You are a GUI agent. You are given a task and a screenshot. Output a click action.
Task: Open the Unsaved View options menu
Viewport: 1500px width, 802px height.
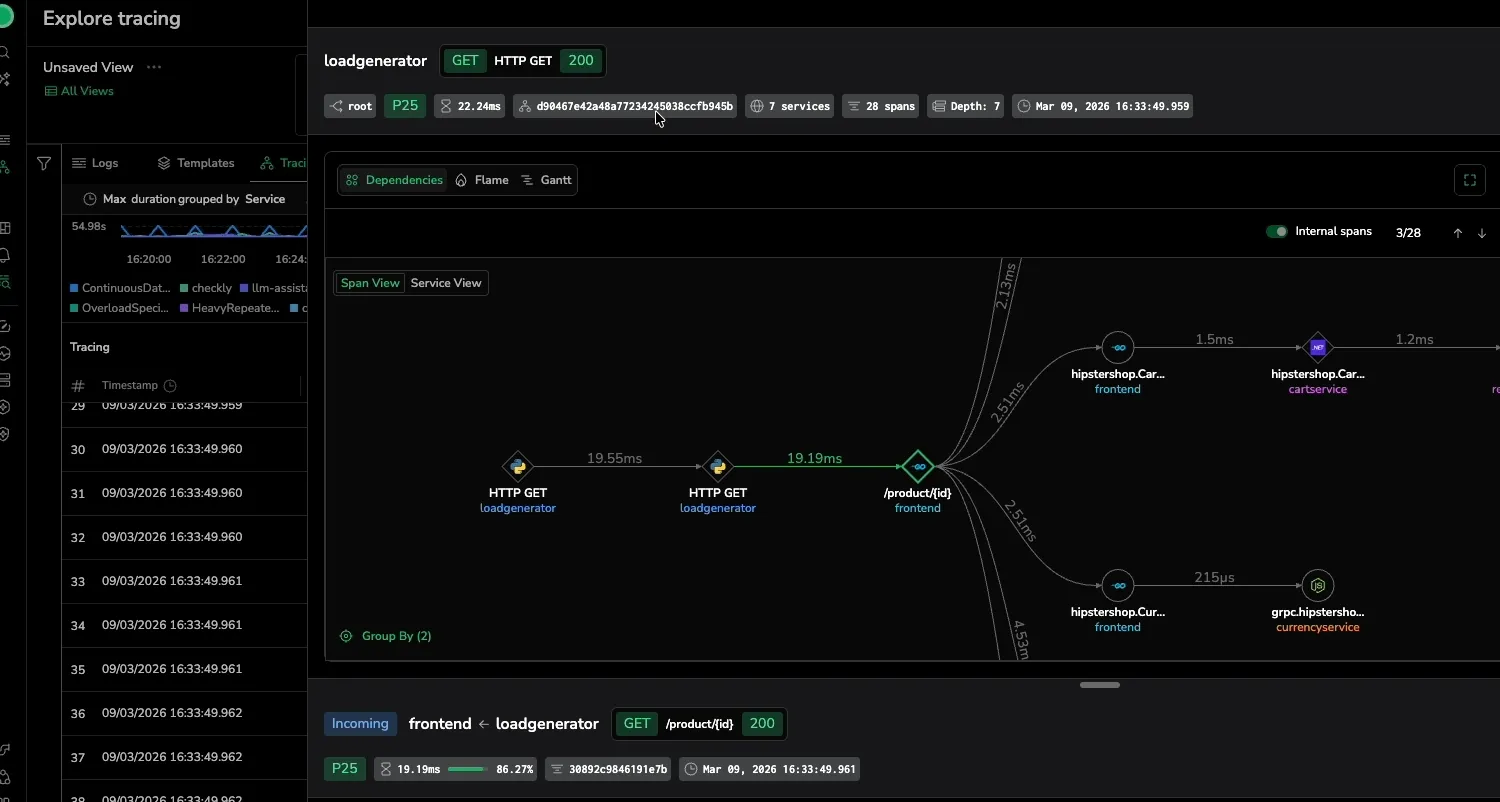154,67
